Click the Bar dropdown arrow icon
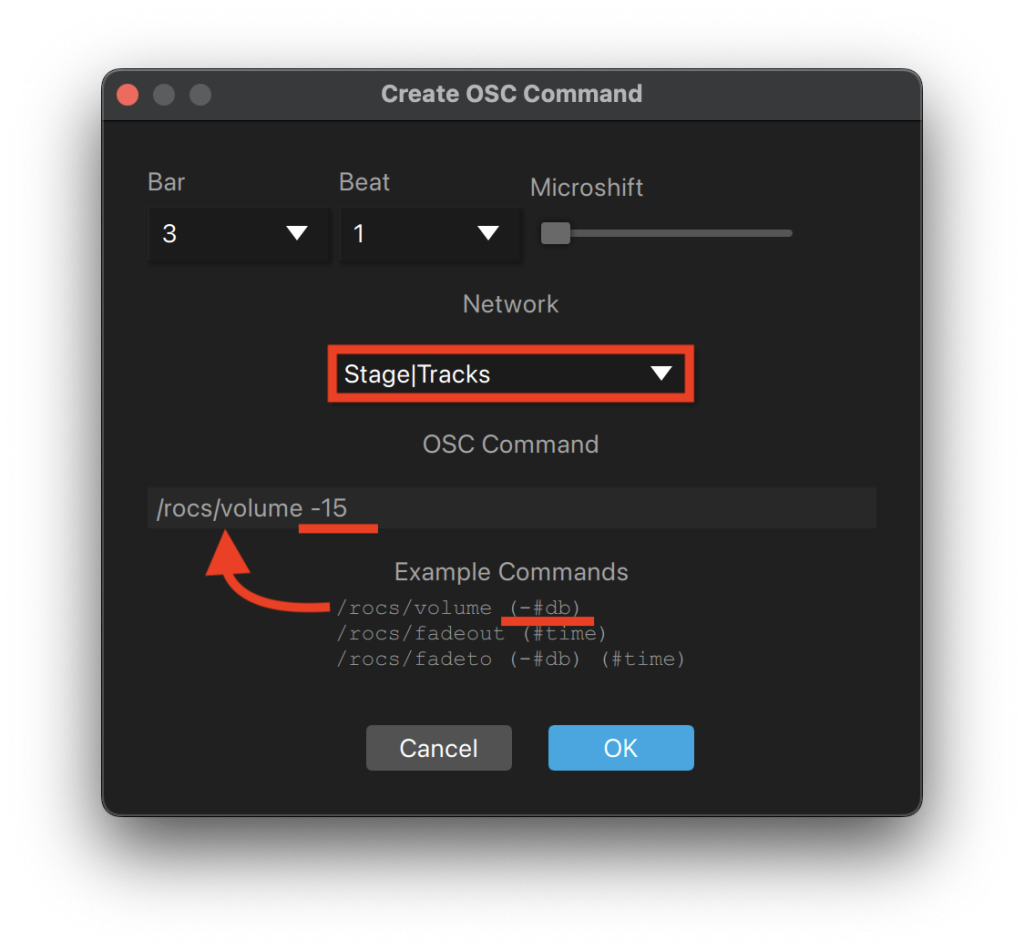Image resolution: width=1024 pixels, height=951 pixels. [x=297, y=233]
